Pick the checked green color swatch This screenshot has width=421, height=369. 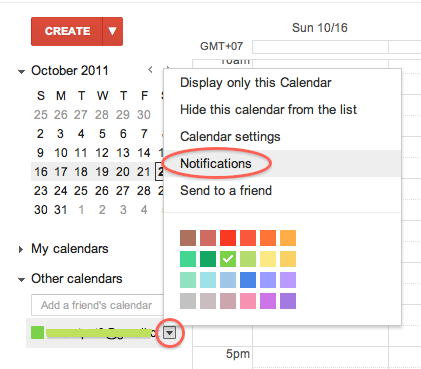click(228, 259)
